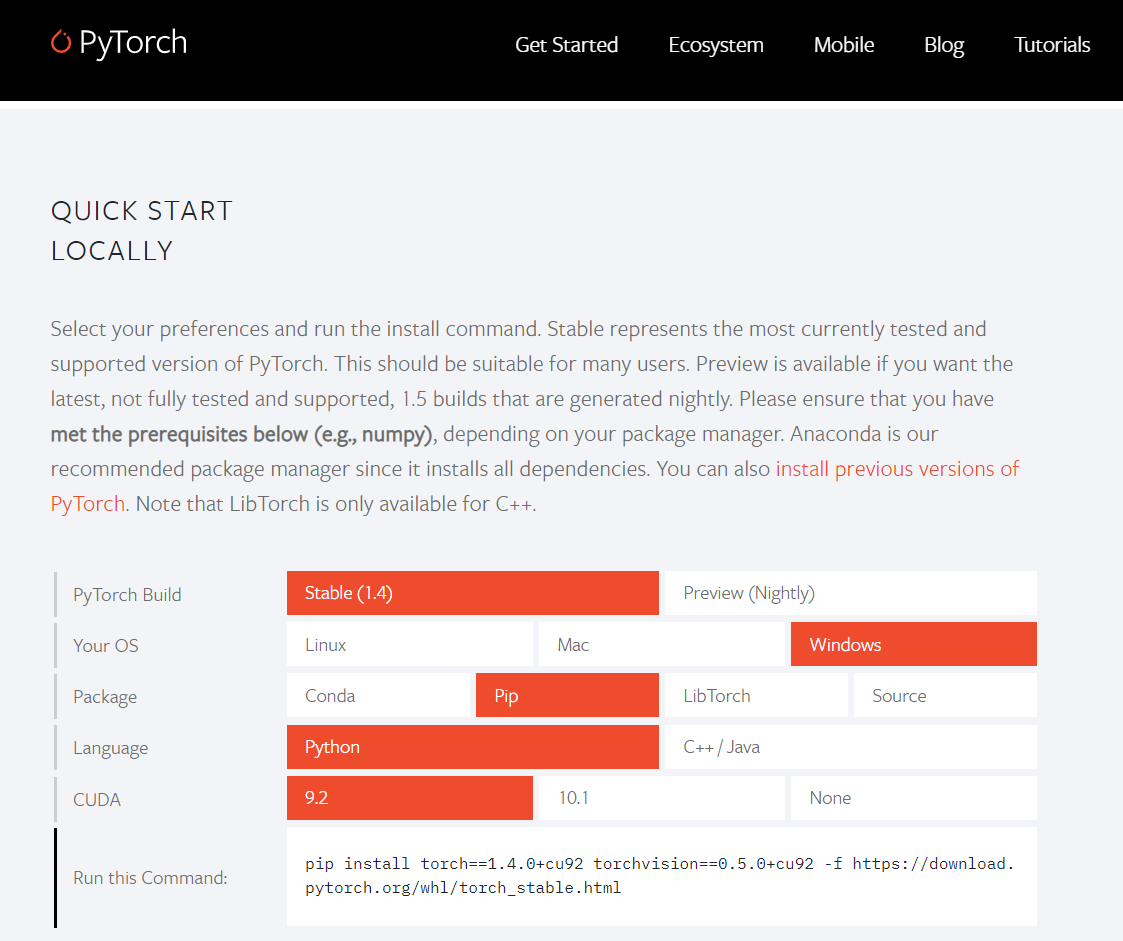Open Tutorials in the top navigation
The width and height of the screenshot is (1123, 941).
pos(1051,45)
